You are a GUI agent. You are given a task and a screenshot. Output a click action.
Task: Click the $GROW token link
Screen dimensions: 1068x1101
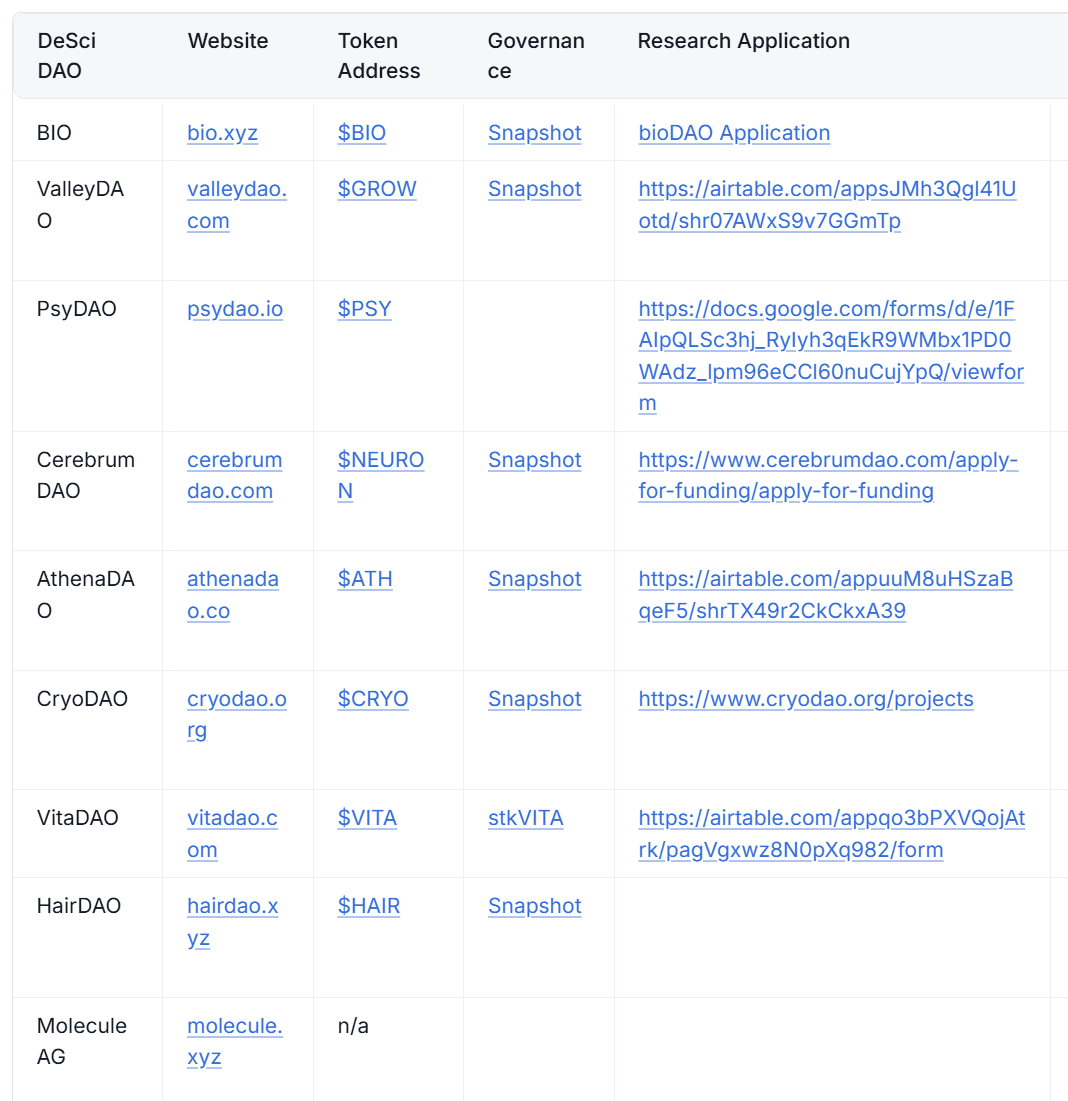coord(377,189)
